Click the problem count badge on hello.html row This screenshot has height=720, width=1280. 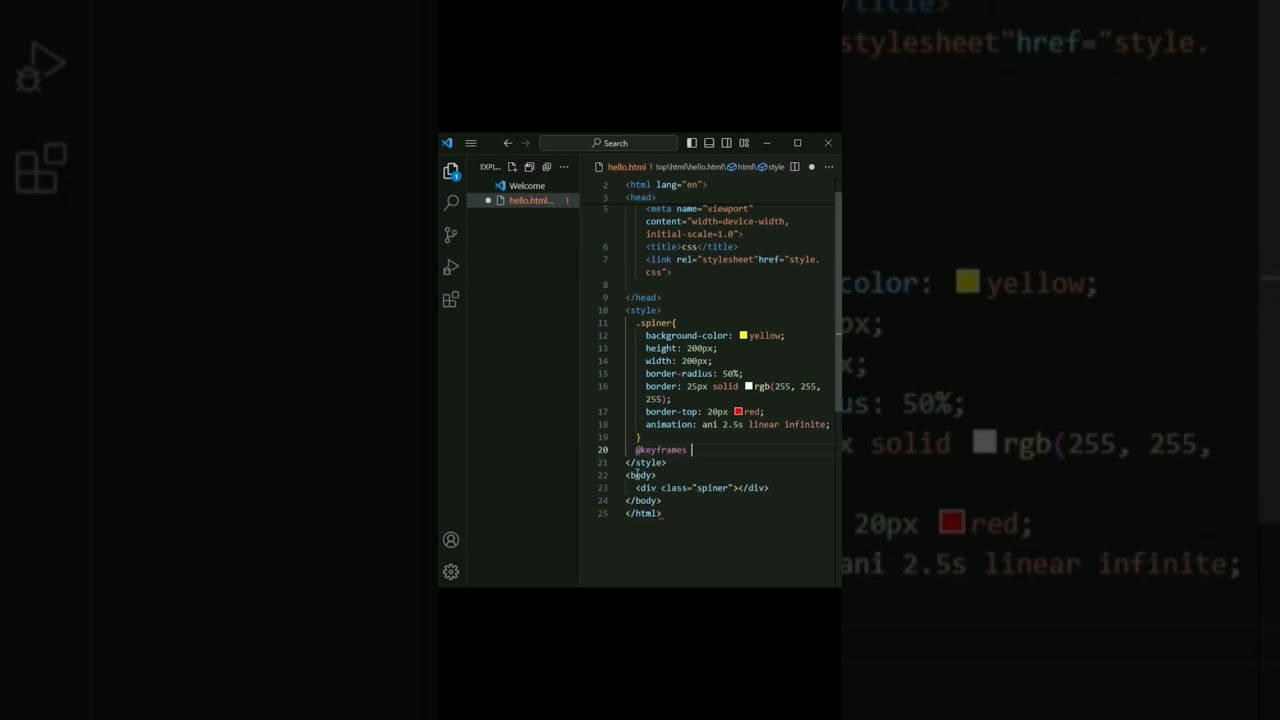pyautogui.click(x=567, y=201)
